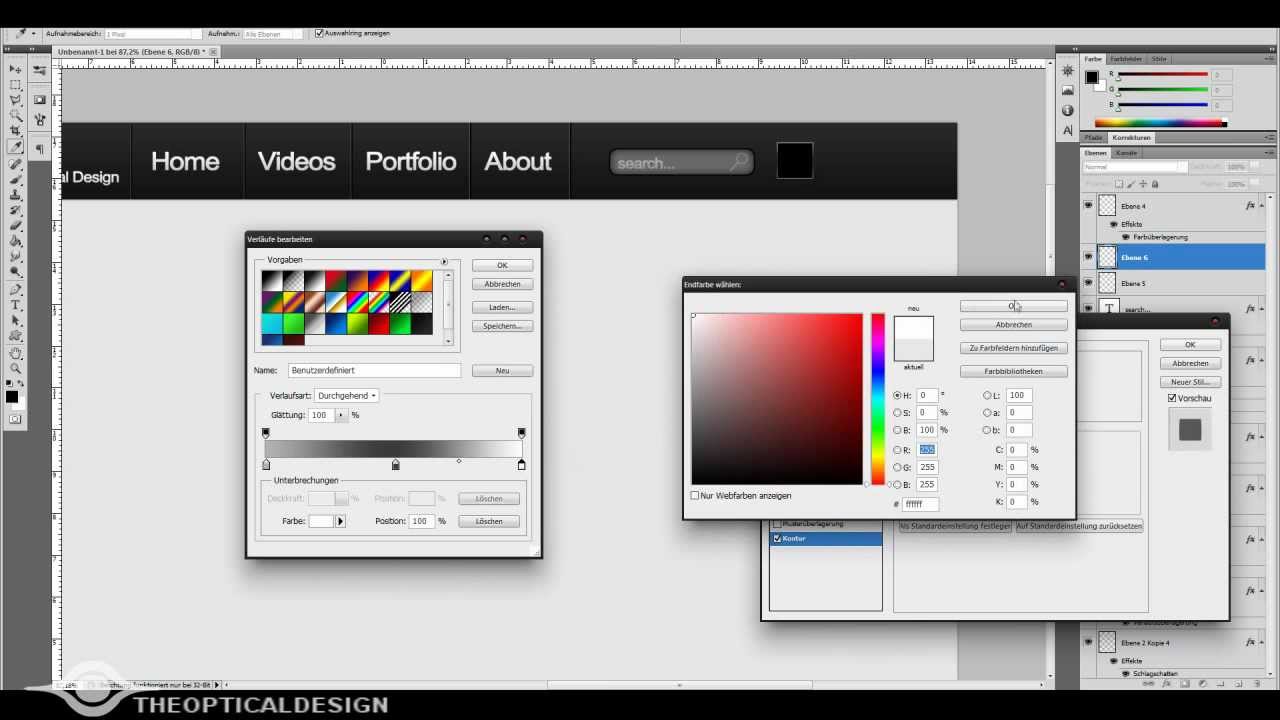Open the Farbe stop color arrow menu
Screen dimensions: 1280x720
tap(340, 521)
